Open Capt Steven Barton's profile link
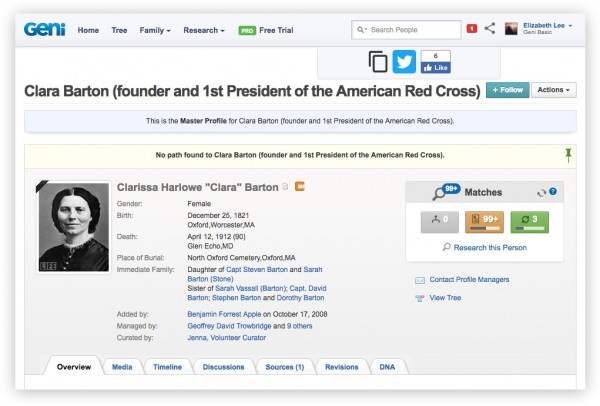Image resolution: width=600 pixels, height=406 pixels. [257, 269]
